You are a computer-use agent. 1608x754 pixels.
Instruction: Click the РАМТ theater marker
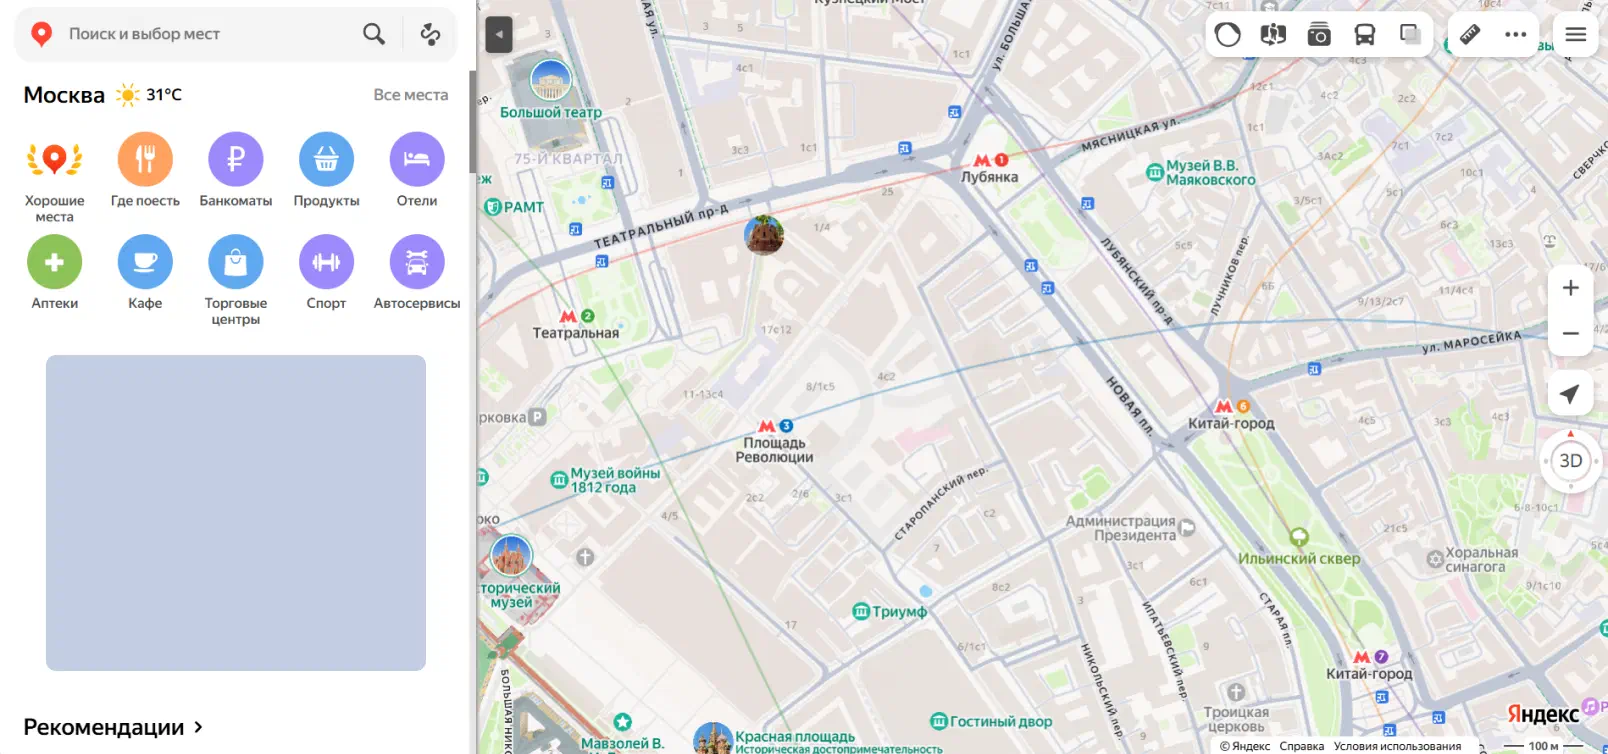(x=514, y=207)
